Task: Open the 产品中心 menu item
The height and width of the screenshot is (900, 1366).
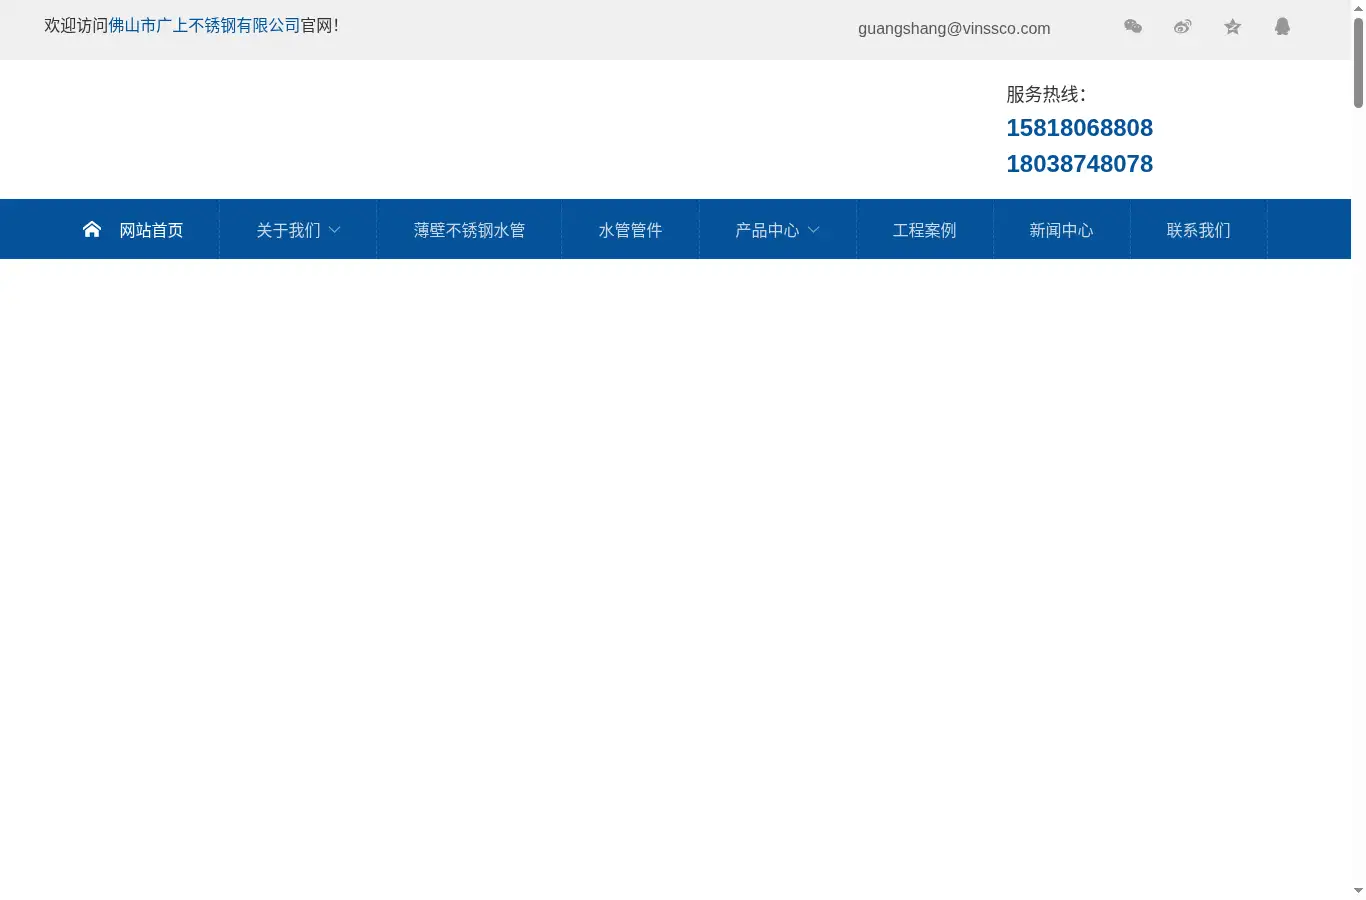Action: coord(767,230)
